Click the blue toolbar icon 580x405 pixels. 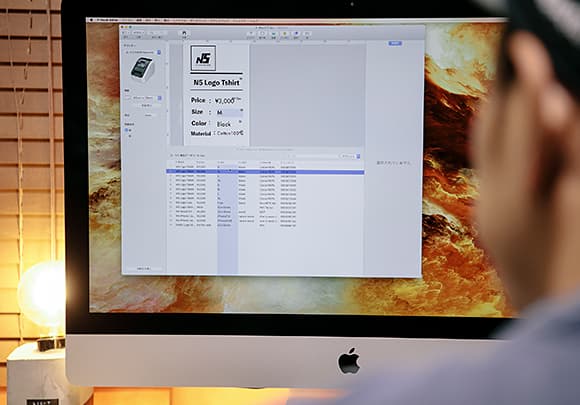(x=296, y=34)
